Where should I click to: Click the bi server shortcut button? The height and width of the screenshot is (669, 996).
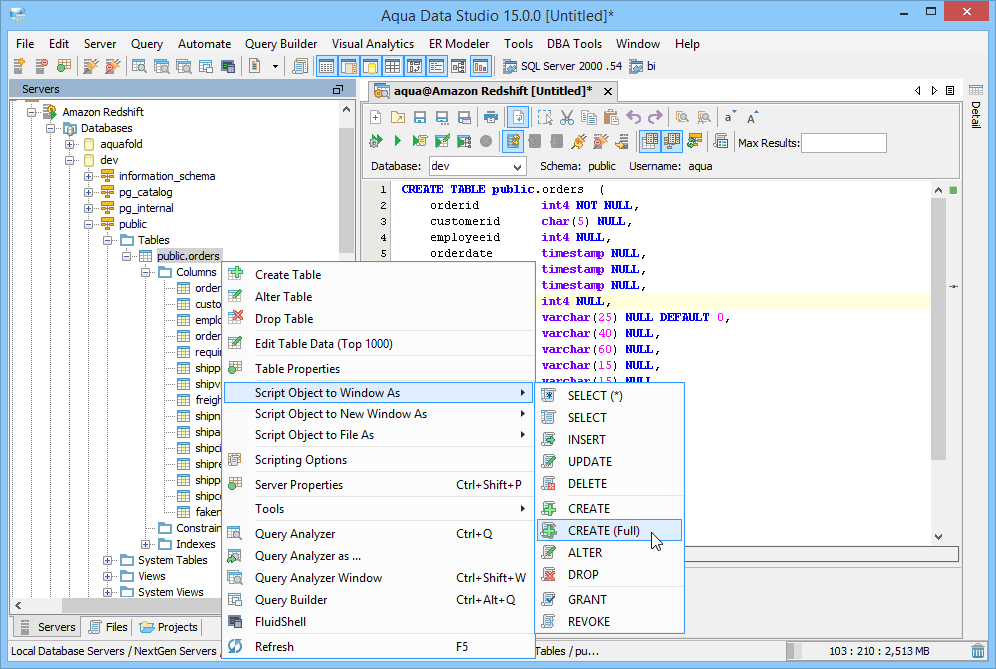pyautogui.click(x=642, y=66)
